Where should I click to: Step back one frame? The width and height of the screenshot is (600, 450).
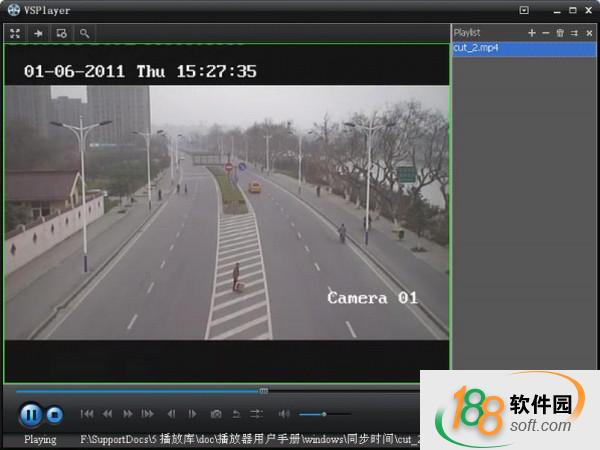point(172,414)
